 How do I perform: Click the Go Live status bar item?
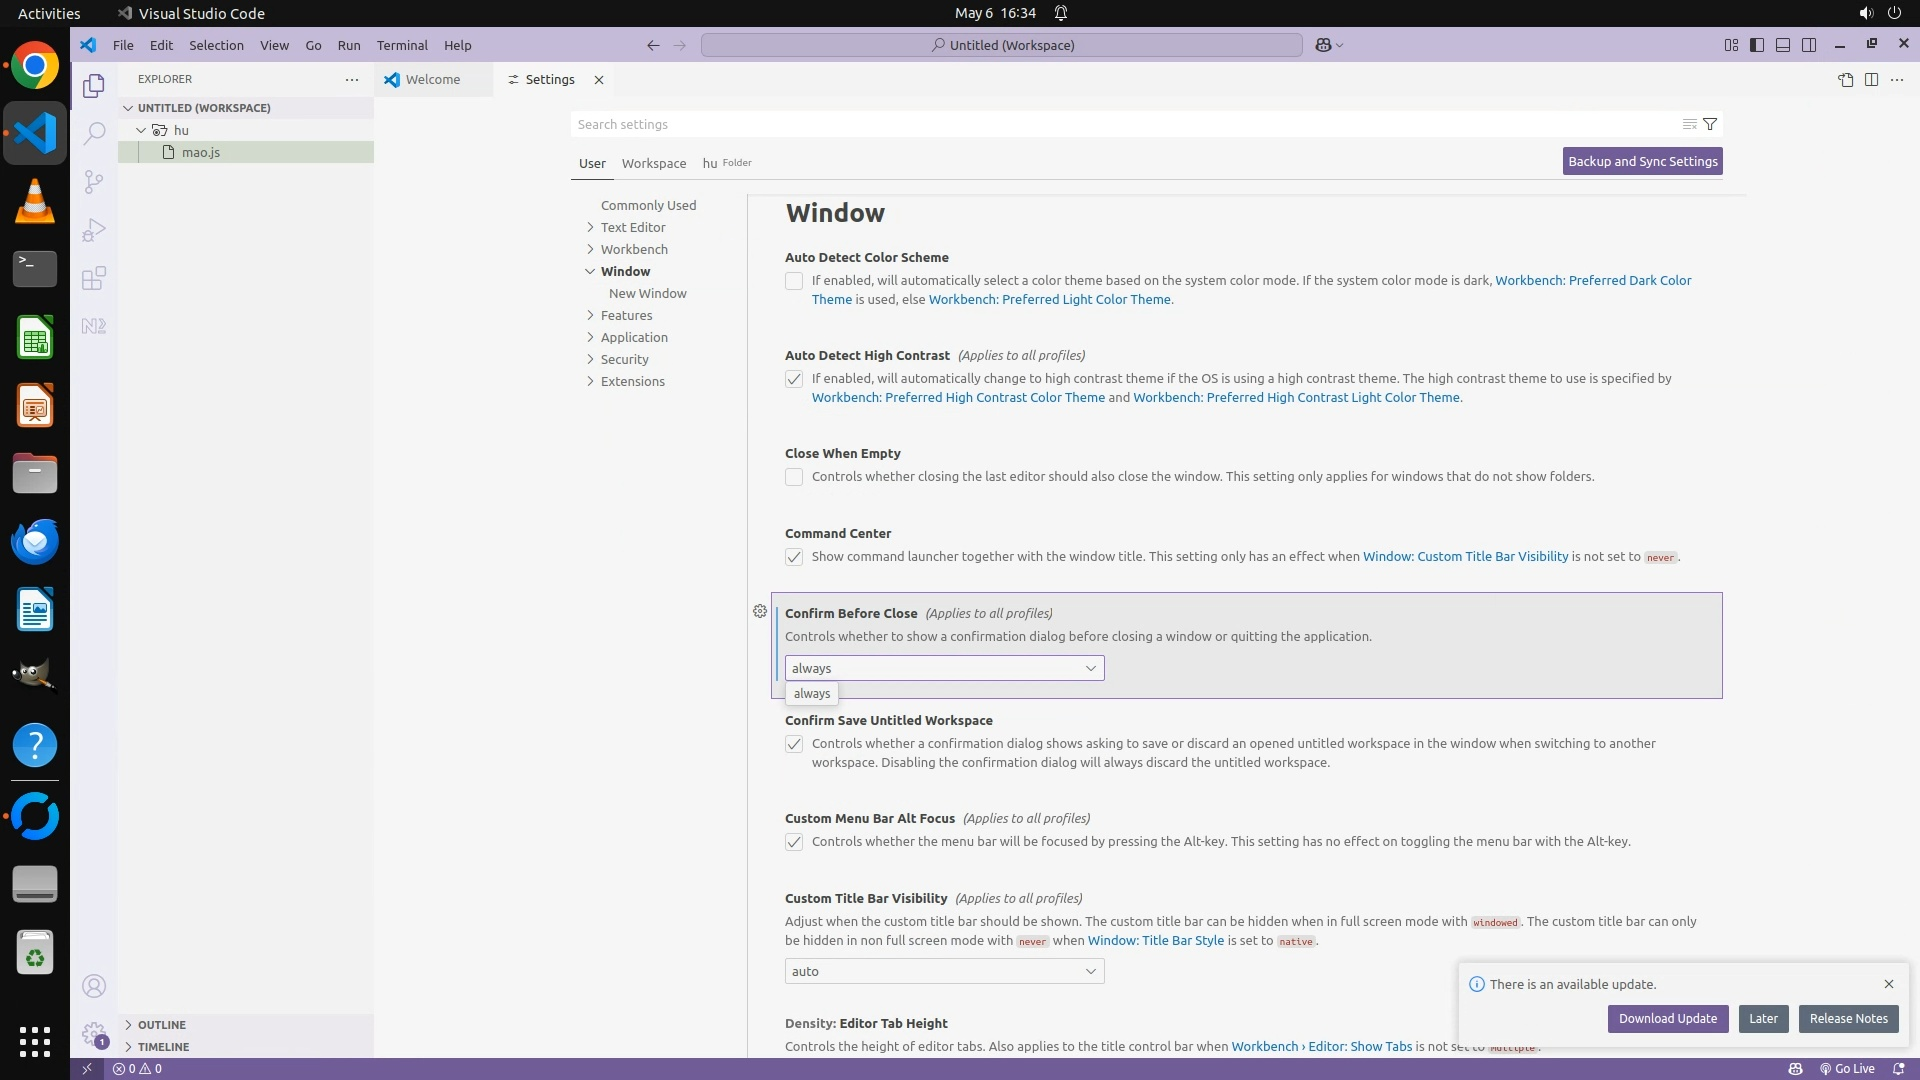(x=1847, y=1068)
